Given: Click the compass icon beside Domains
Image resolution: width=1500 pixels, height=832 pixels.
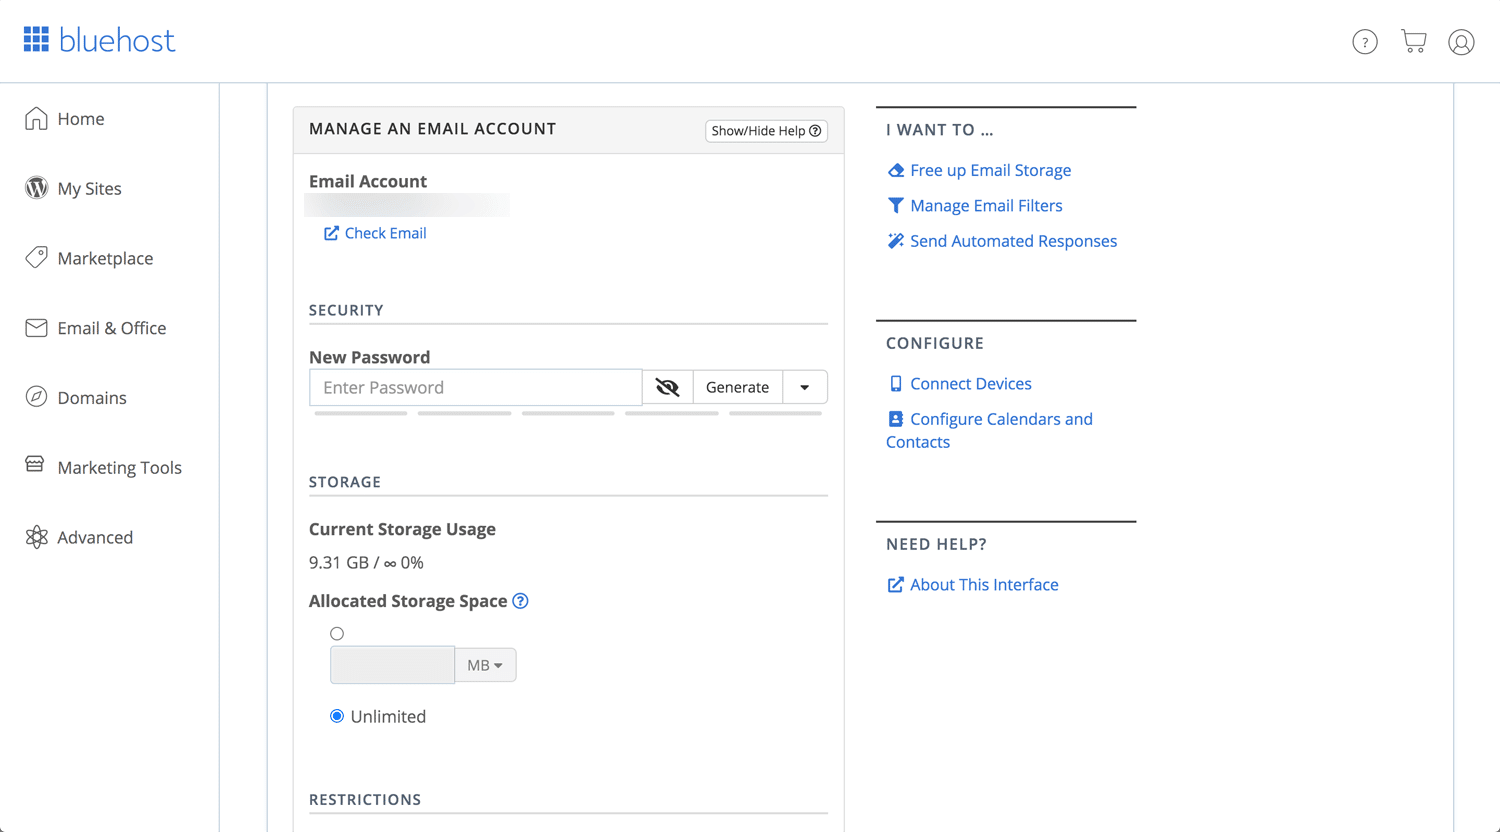Looking at the screenshot, I should pos(36,397).
